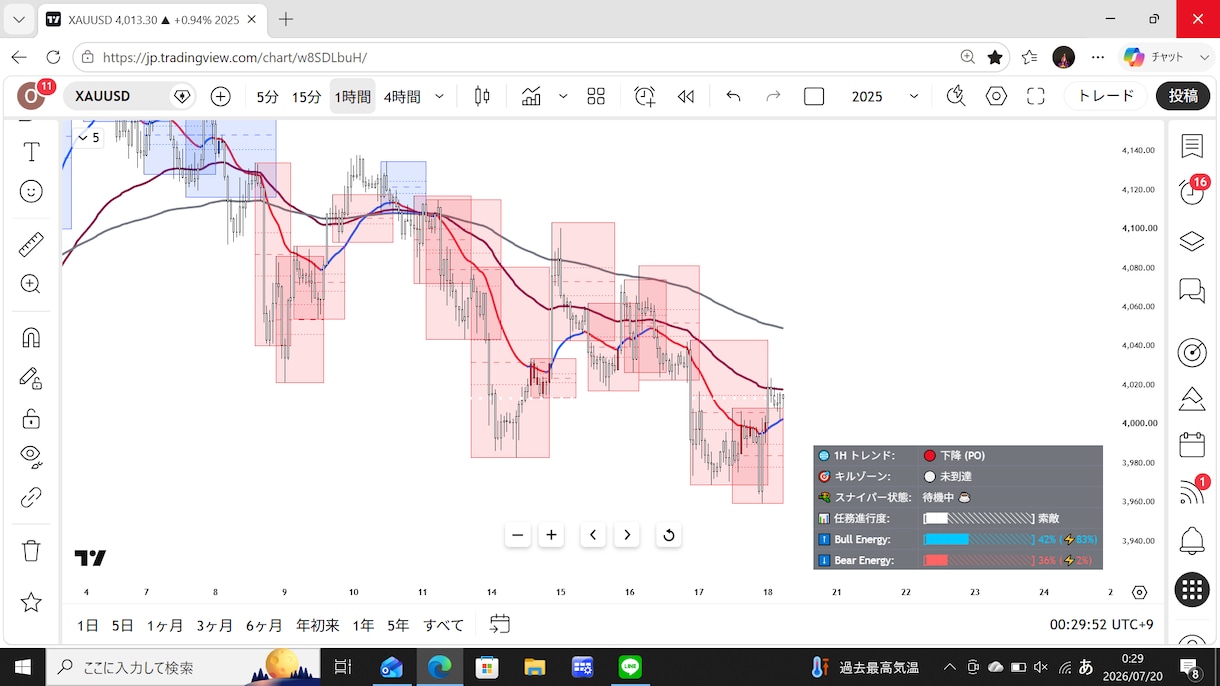Switch to the 4時間 timeframe
This screenshot has height=686, width=1220.
point(402,96)
